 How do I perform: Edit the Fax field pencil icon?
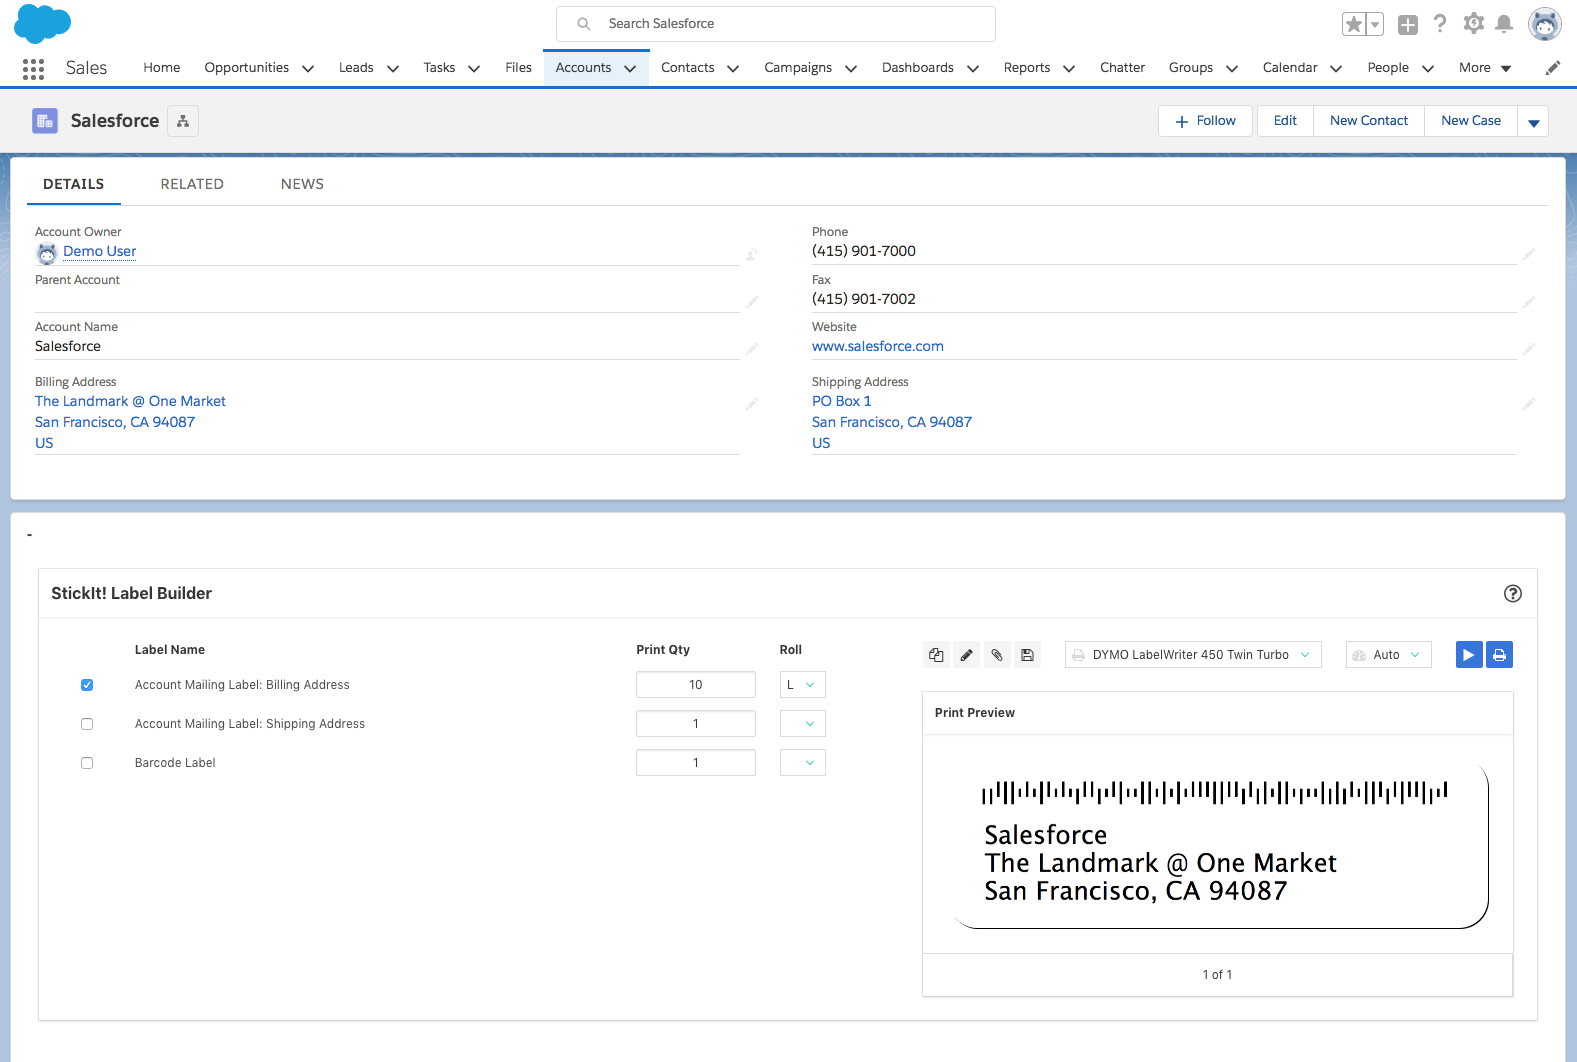[1529, 302]
